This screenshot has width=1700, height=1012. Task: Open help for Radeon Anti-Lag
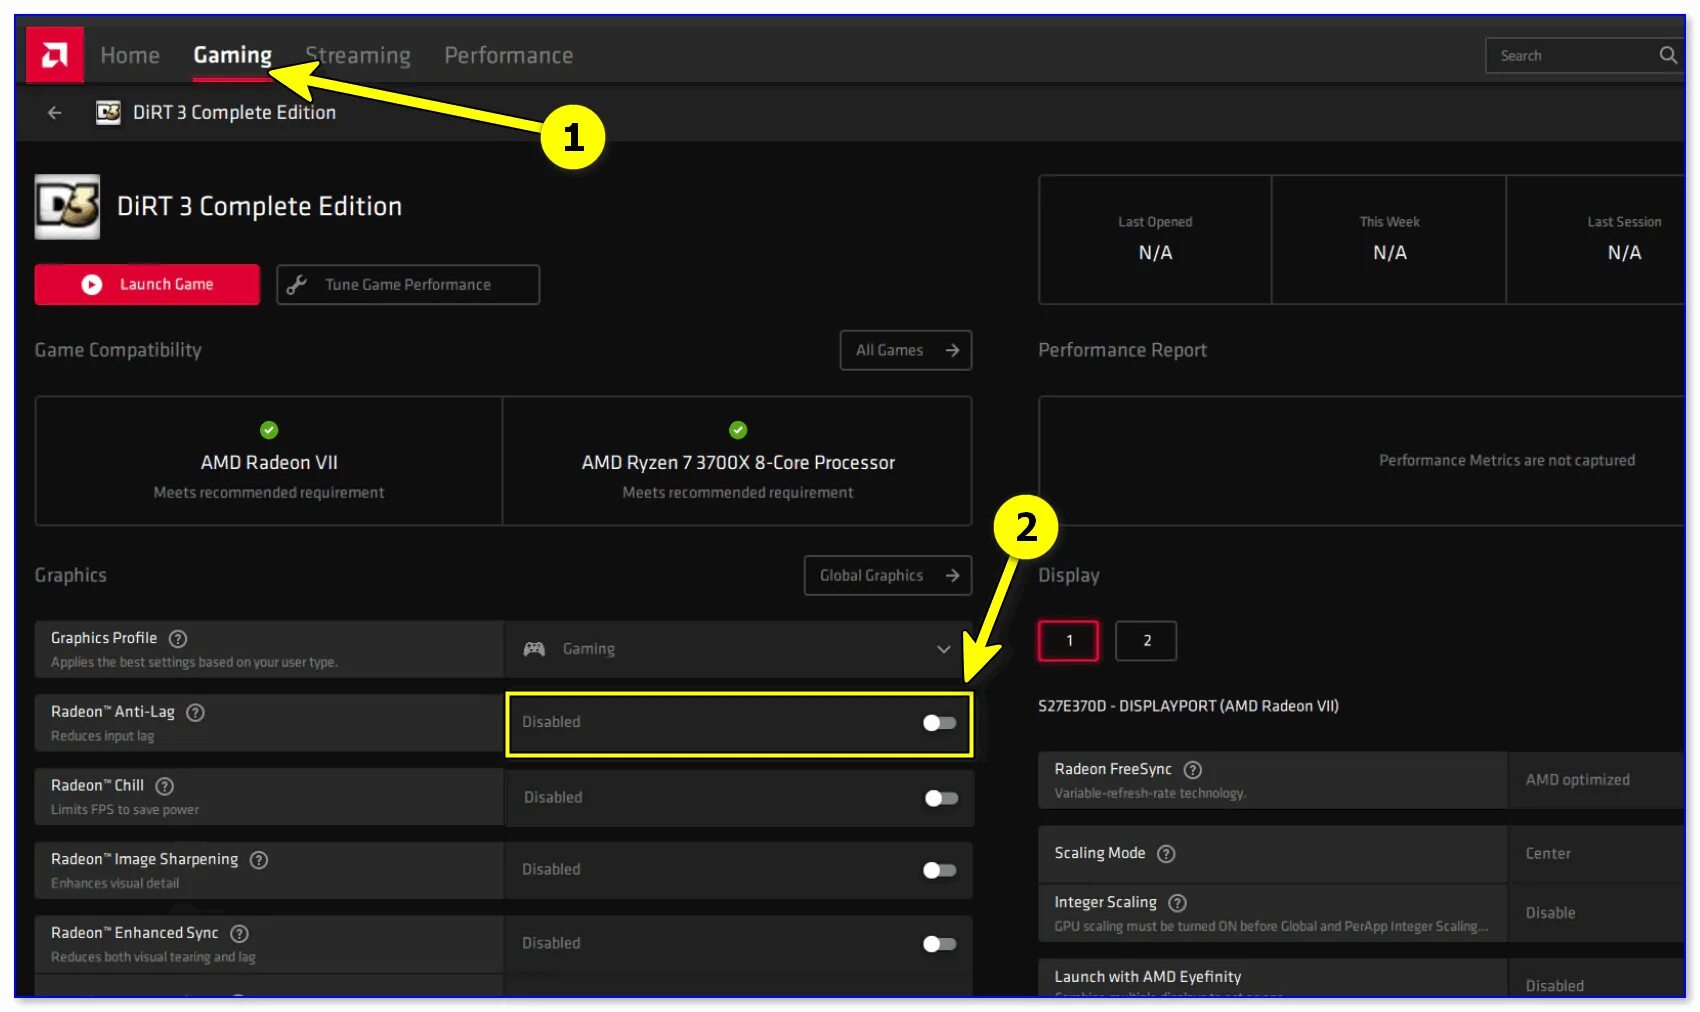(196, 712)
